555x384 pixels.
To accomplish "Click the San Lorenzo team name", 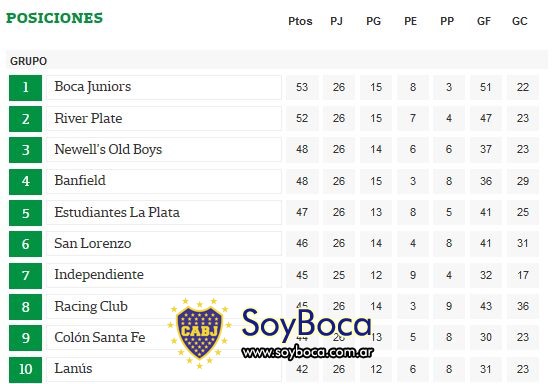I will (x=92, y=243).
